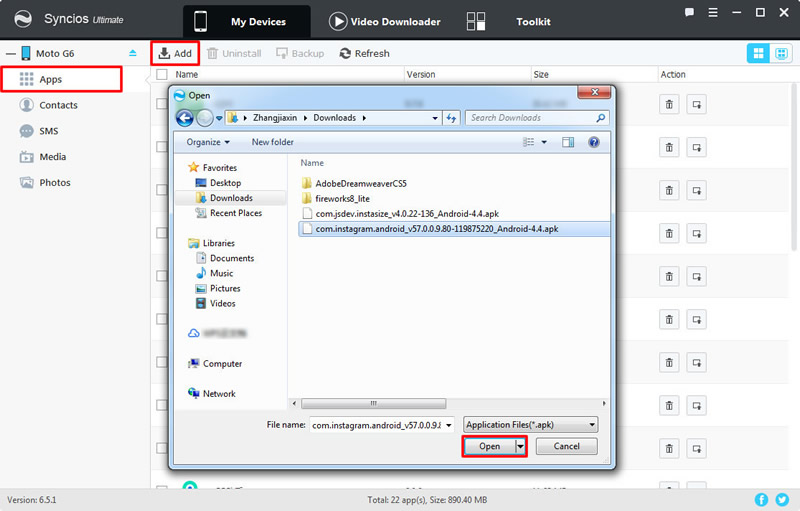Select the com.instagram.android apk file

point(454,229)
